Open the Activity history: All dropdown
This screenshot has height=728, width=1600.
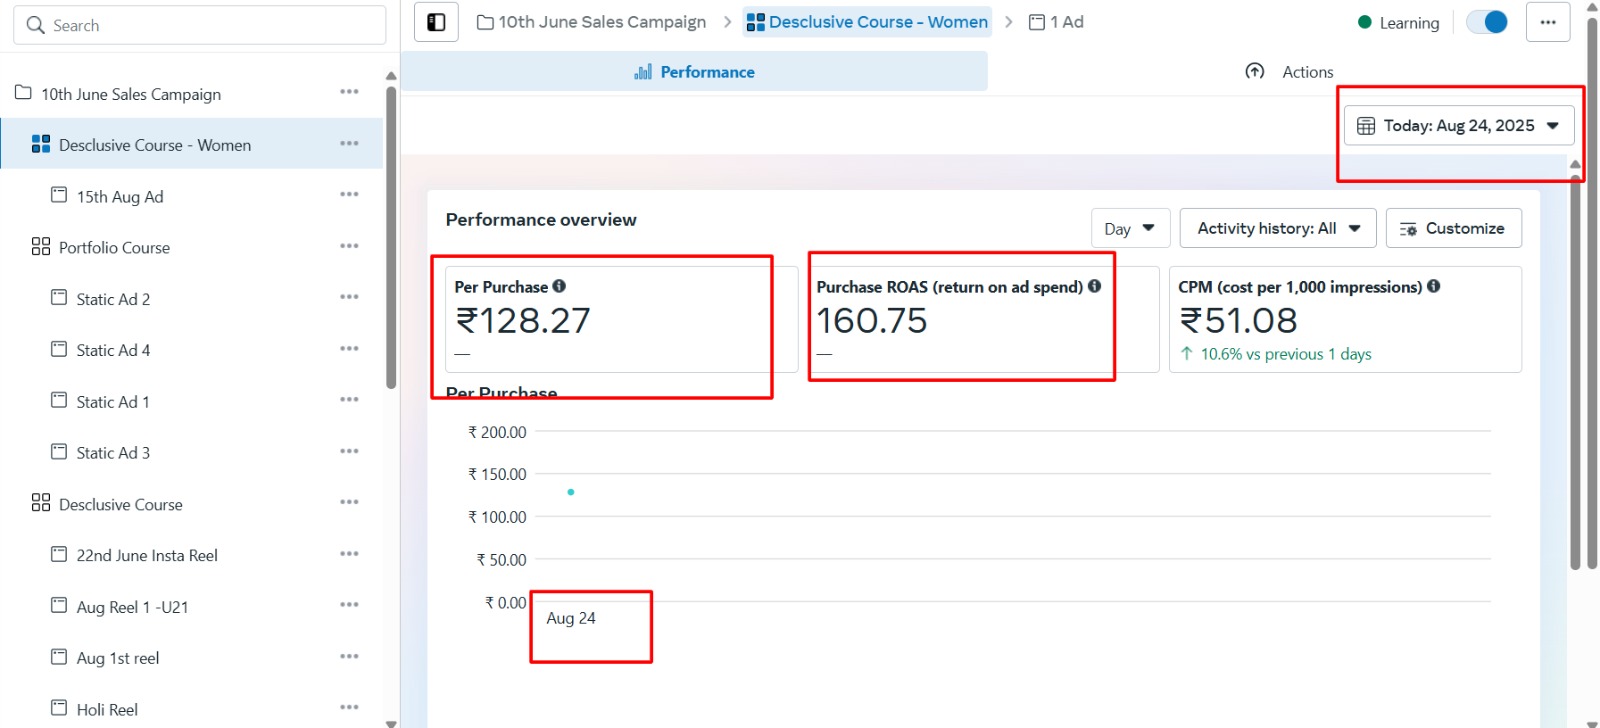pos(1277,228)
